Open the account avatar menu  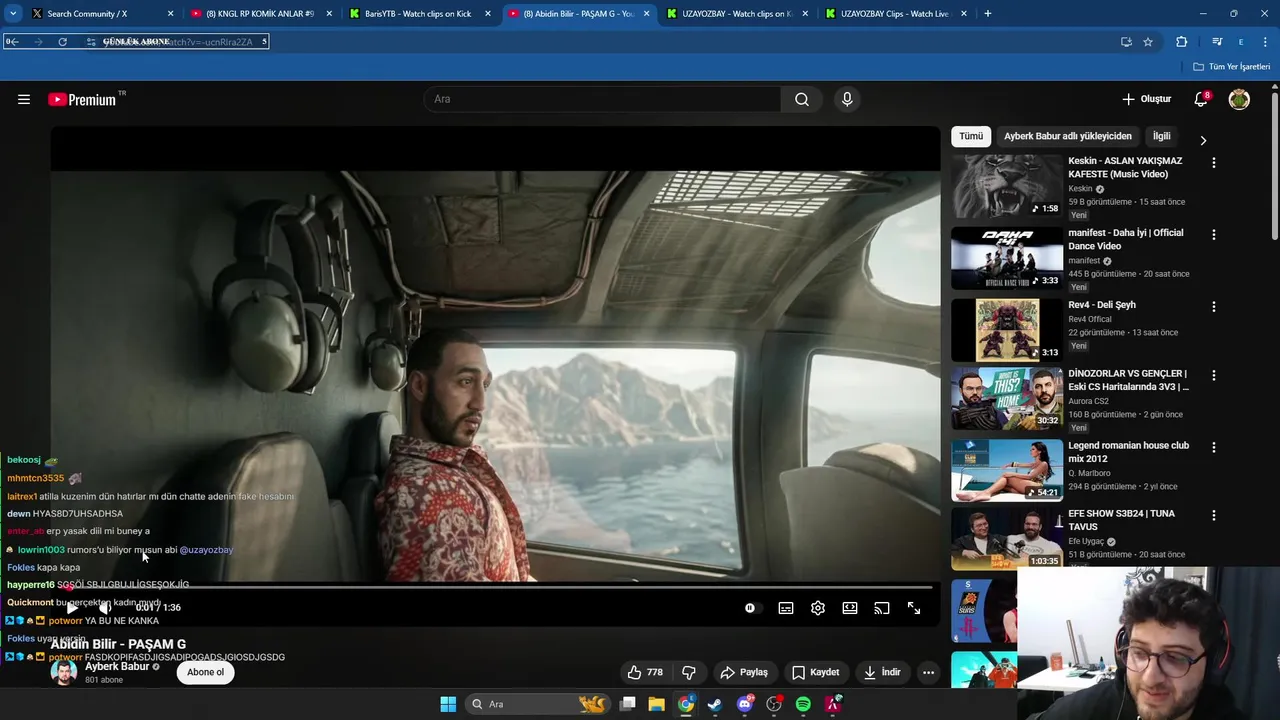click(x=1239, y=99)
